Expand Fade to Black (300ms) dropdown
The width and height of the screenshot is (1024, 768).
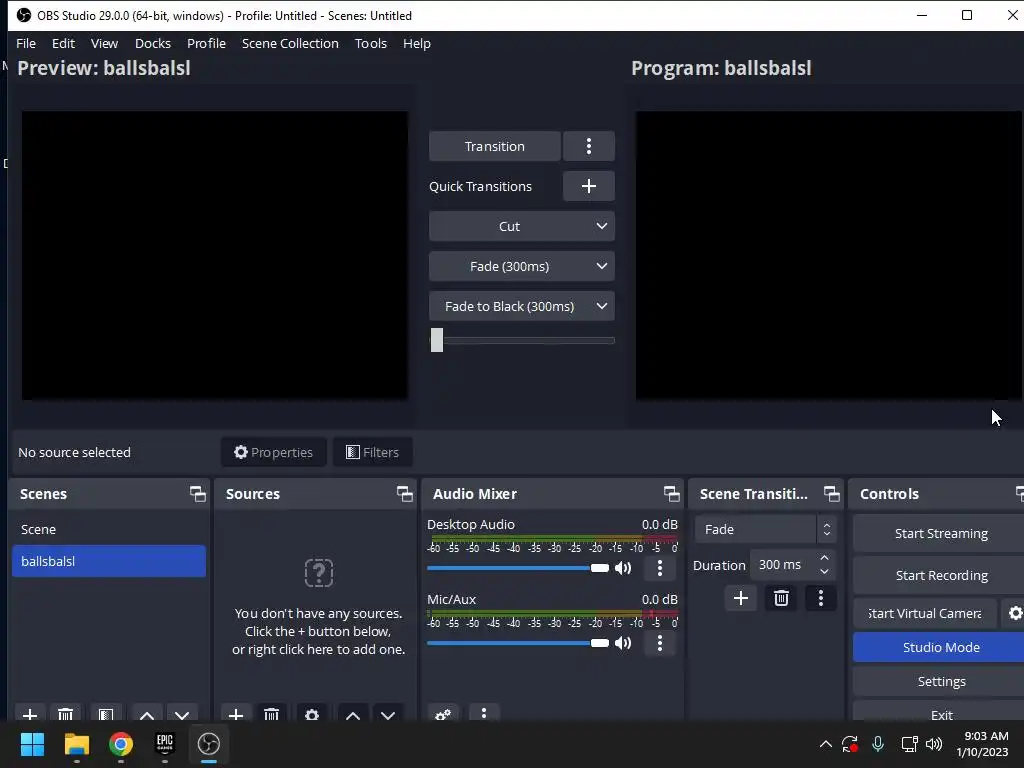(601, 306)
